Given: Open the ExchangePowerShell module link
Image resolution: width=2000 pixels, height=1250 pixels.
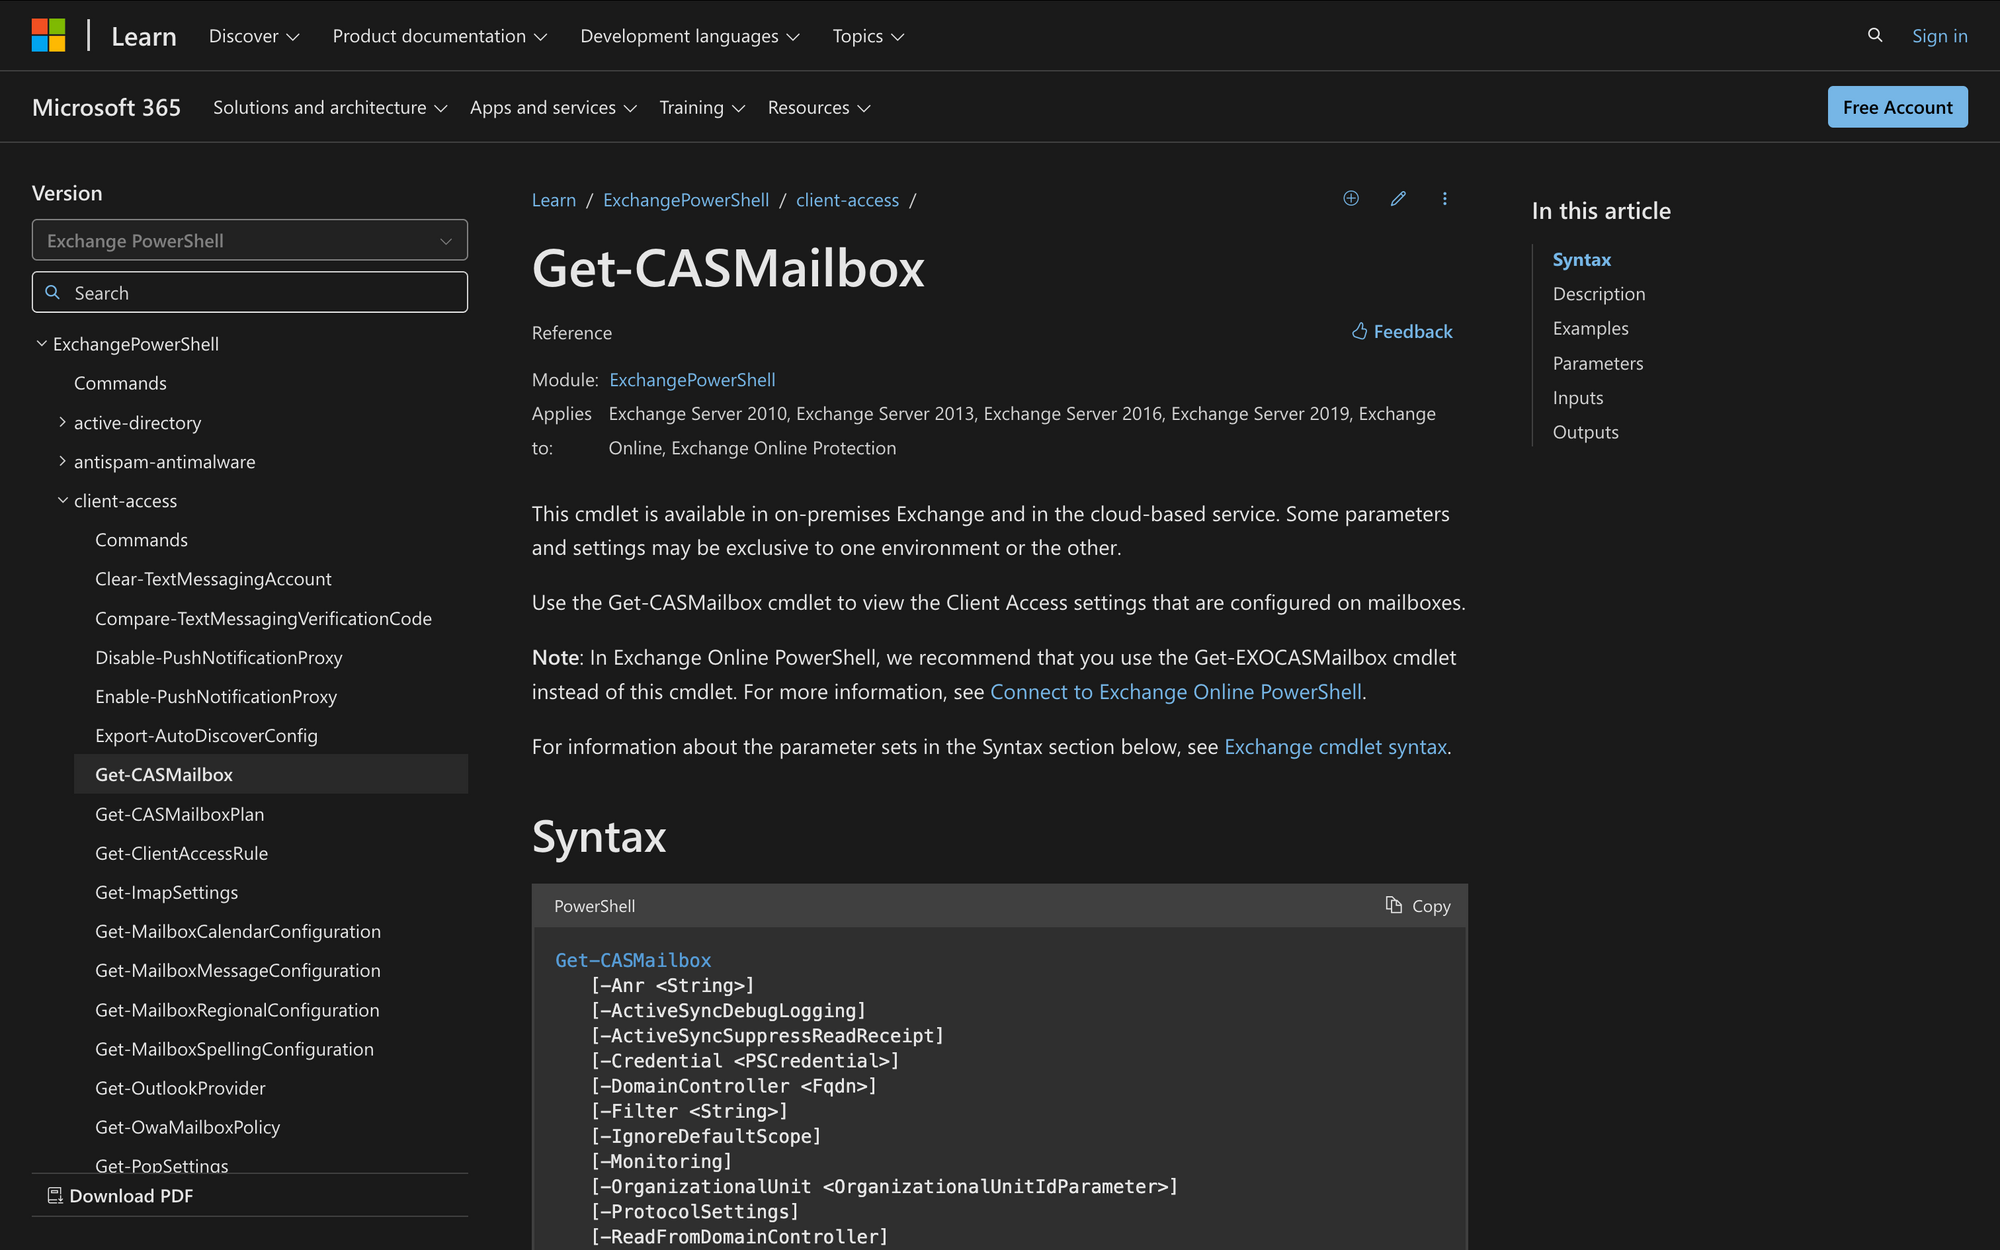Looking at the screenshot, I should pyautogui.click(x=692, y=380).
